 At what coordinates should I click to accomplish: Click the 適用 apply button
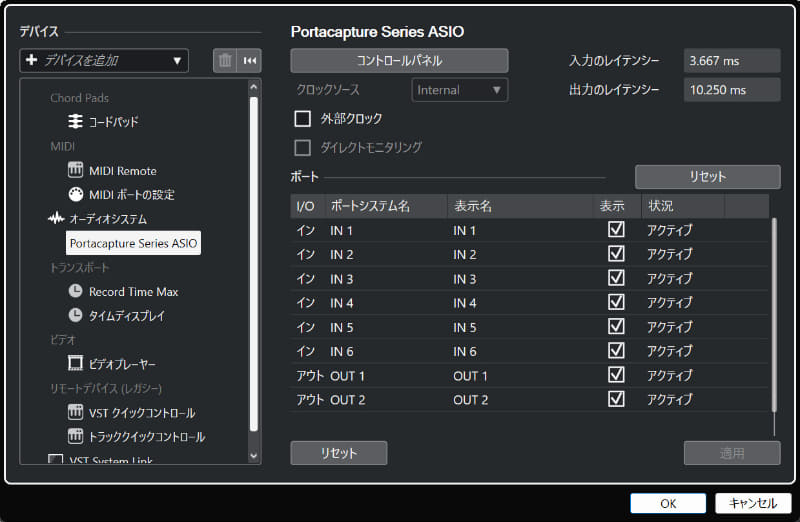click(732, 453)
